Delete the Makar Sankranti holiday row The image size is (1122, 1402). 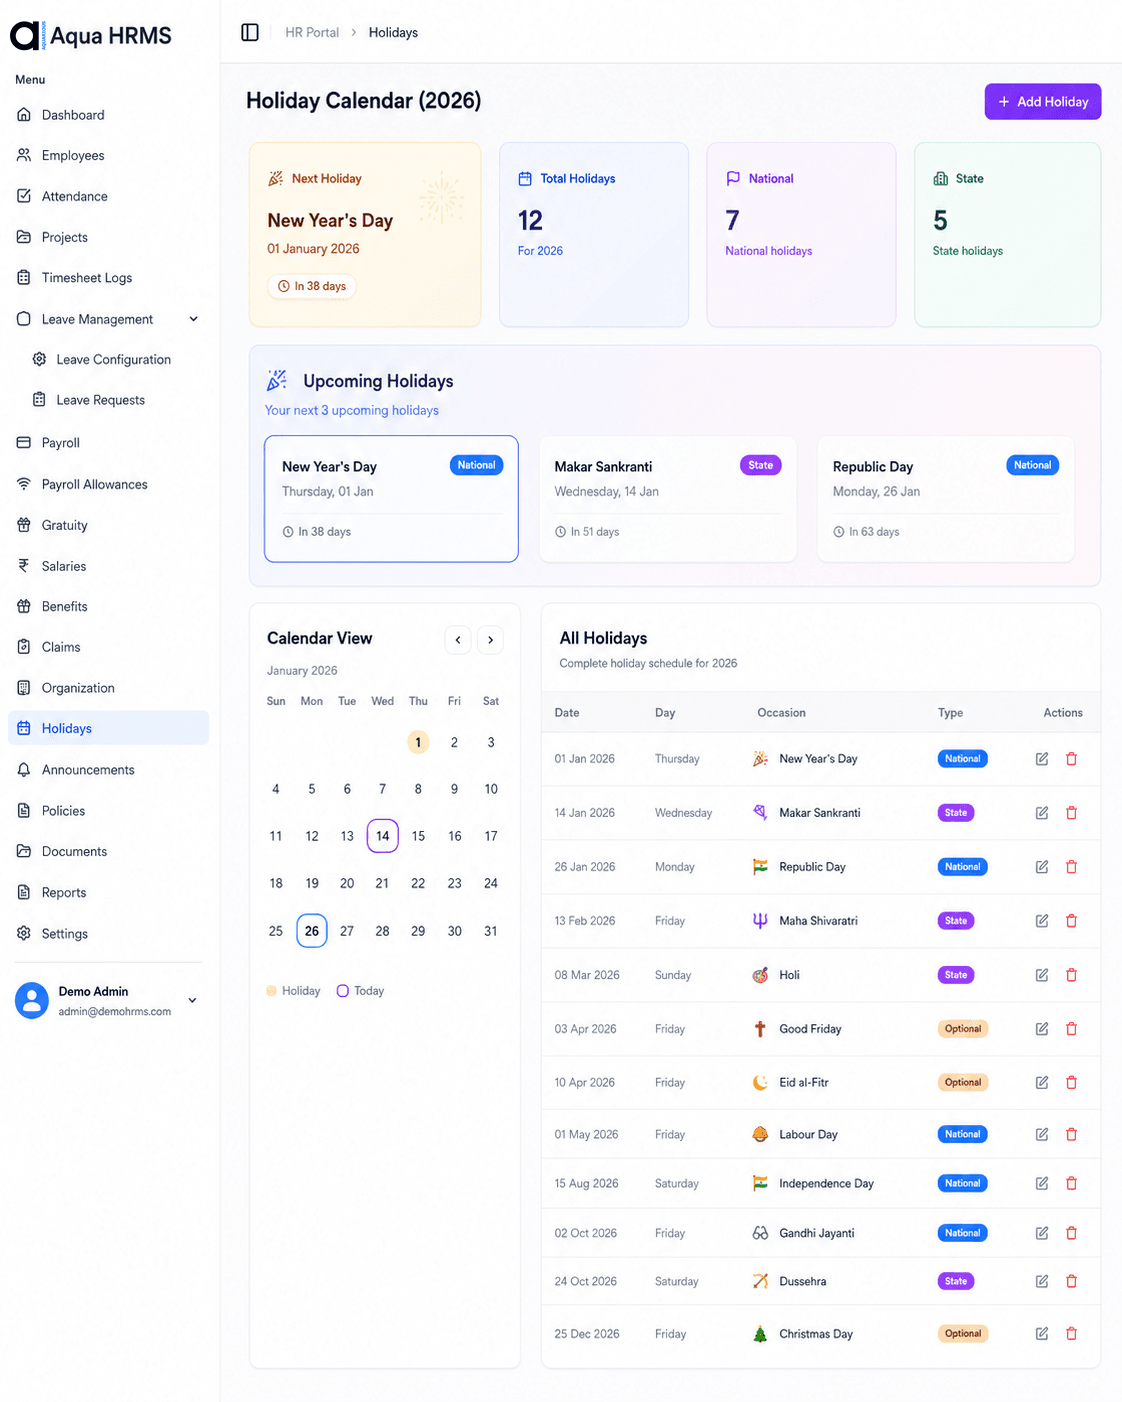(x=1071, y=813)
